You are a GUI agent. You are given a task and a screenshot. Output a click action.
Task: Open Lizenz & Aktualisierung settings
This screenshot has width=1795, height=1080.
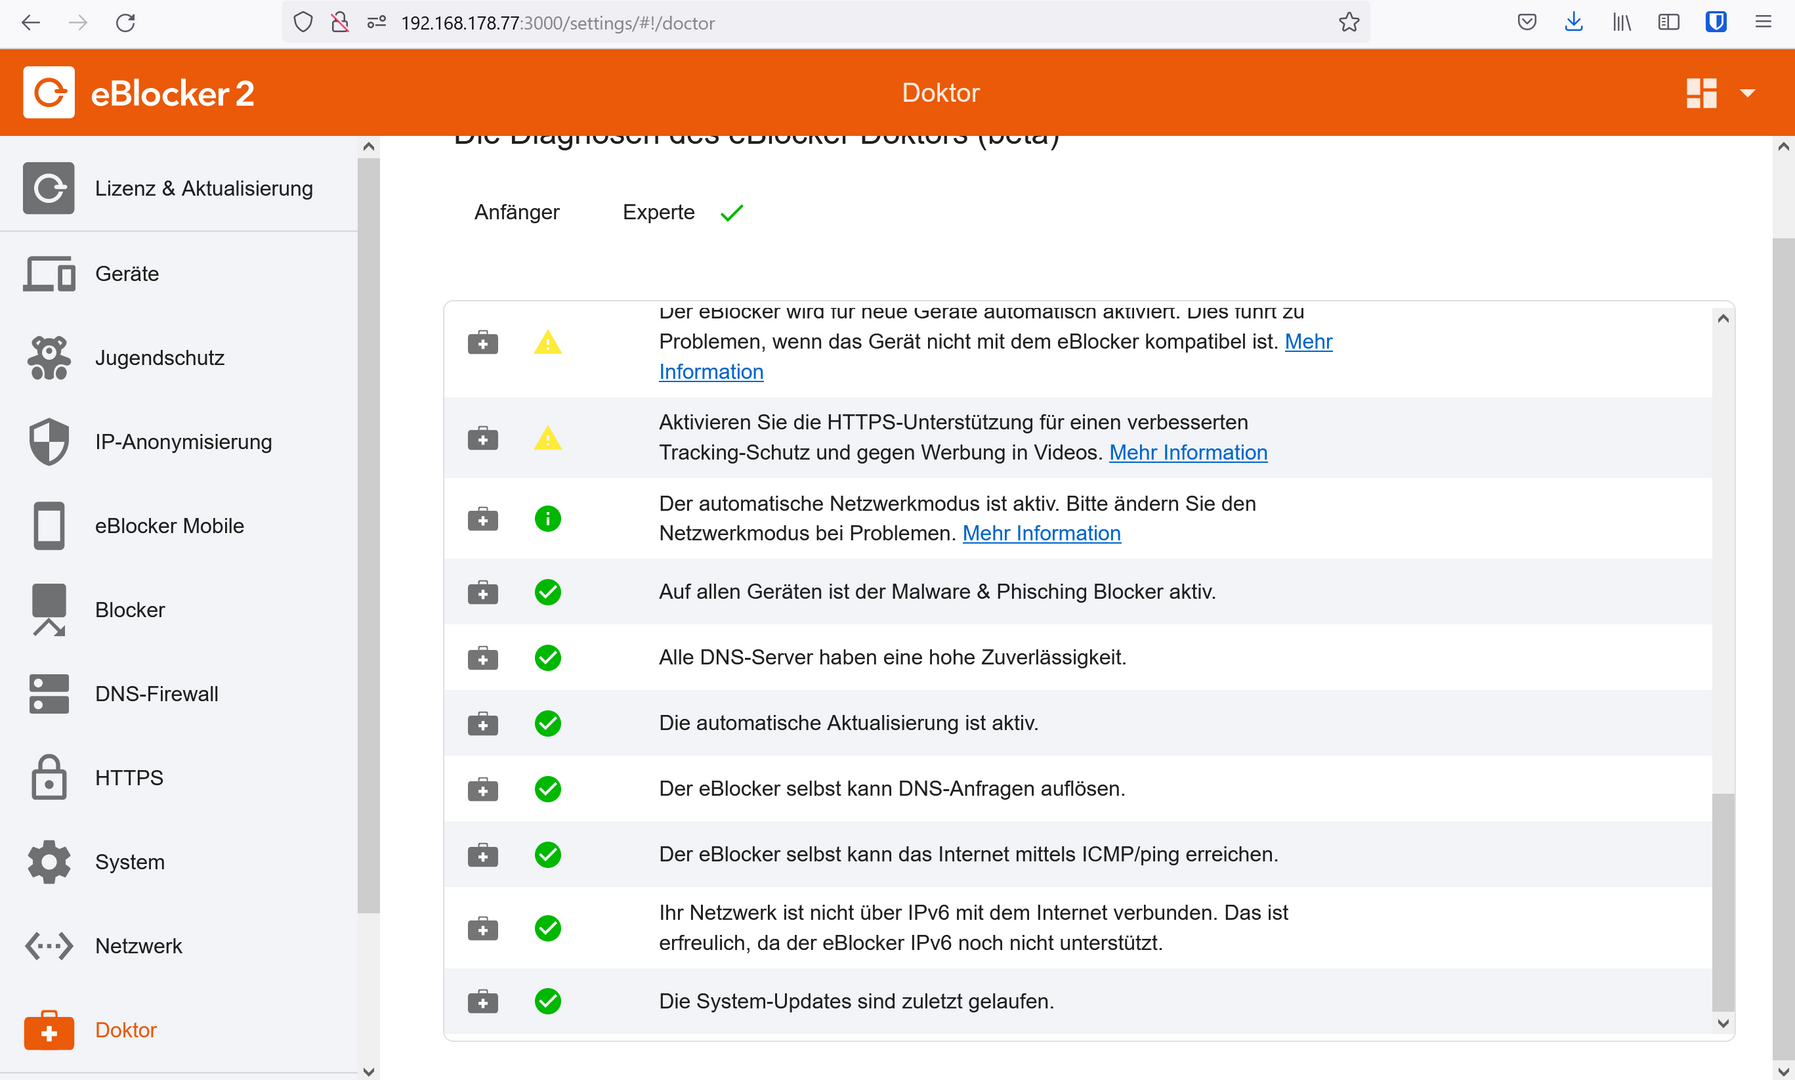click(179, 188)
